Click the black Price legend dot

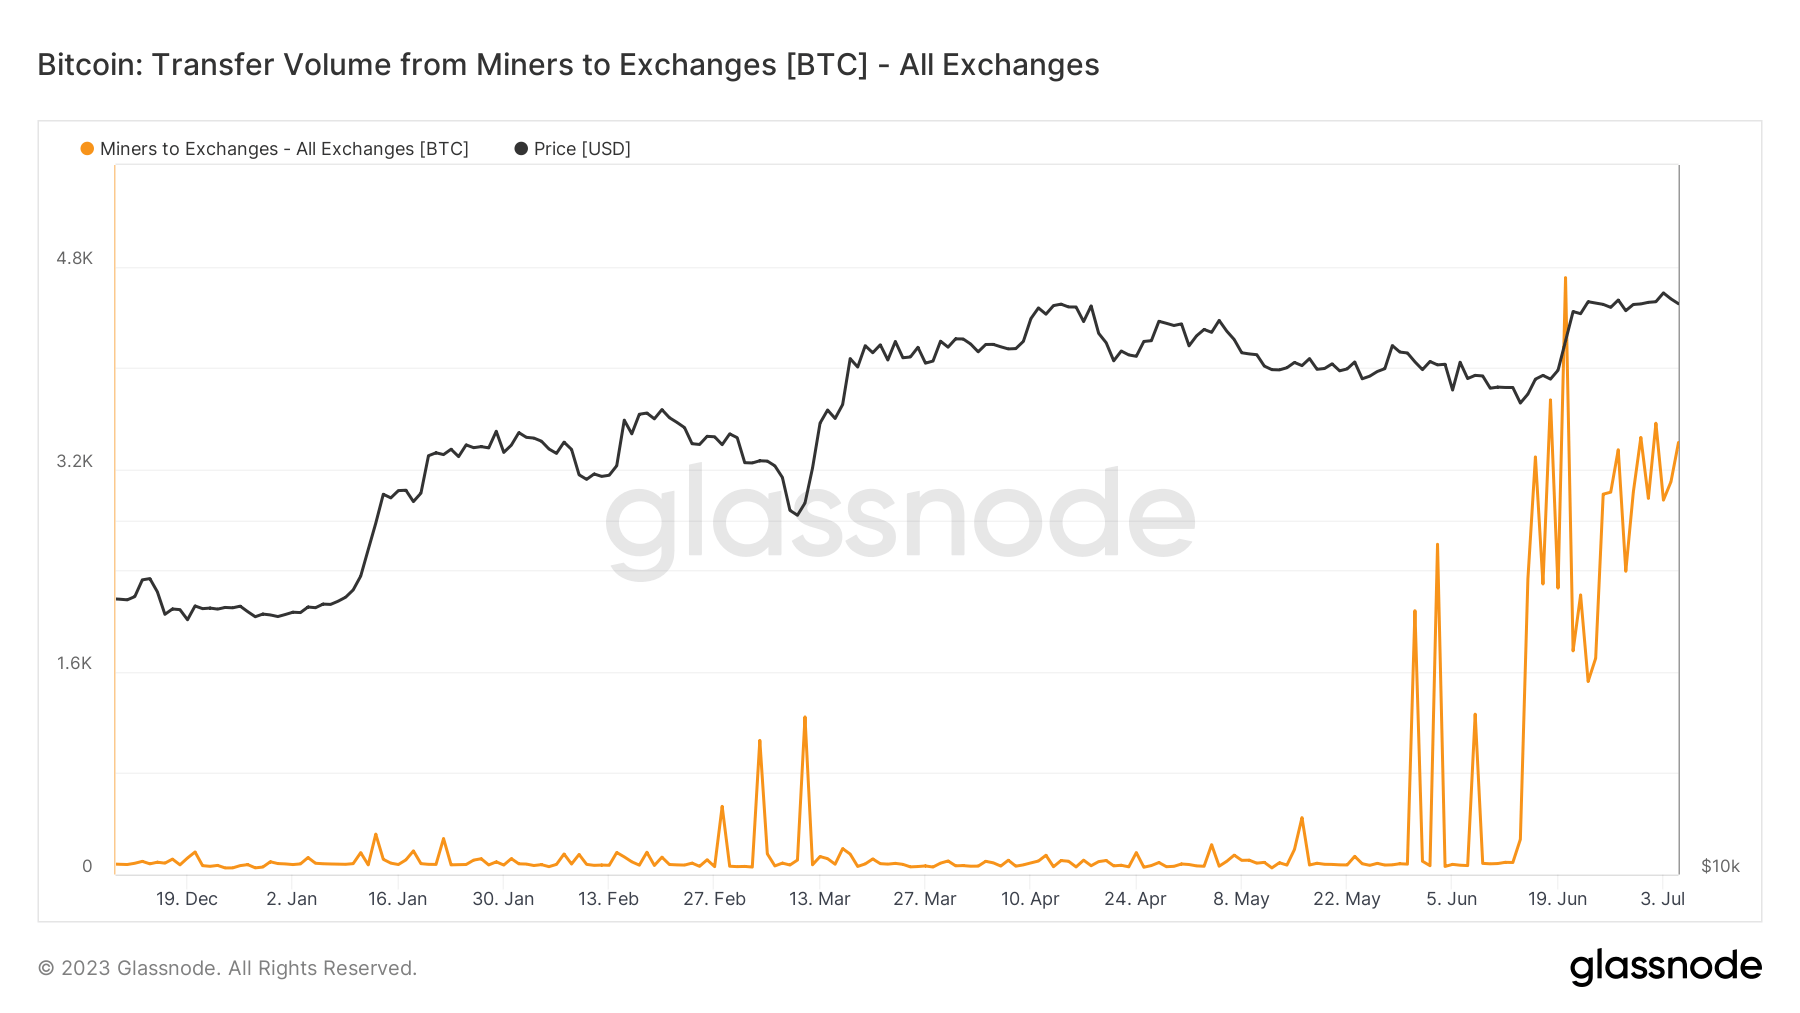pyautogui.click(x=521, y=149)
